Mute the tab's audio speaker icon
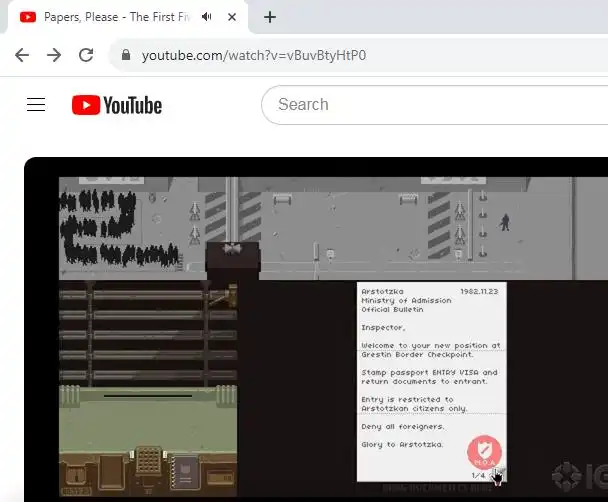 tap(207, 17)
